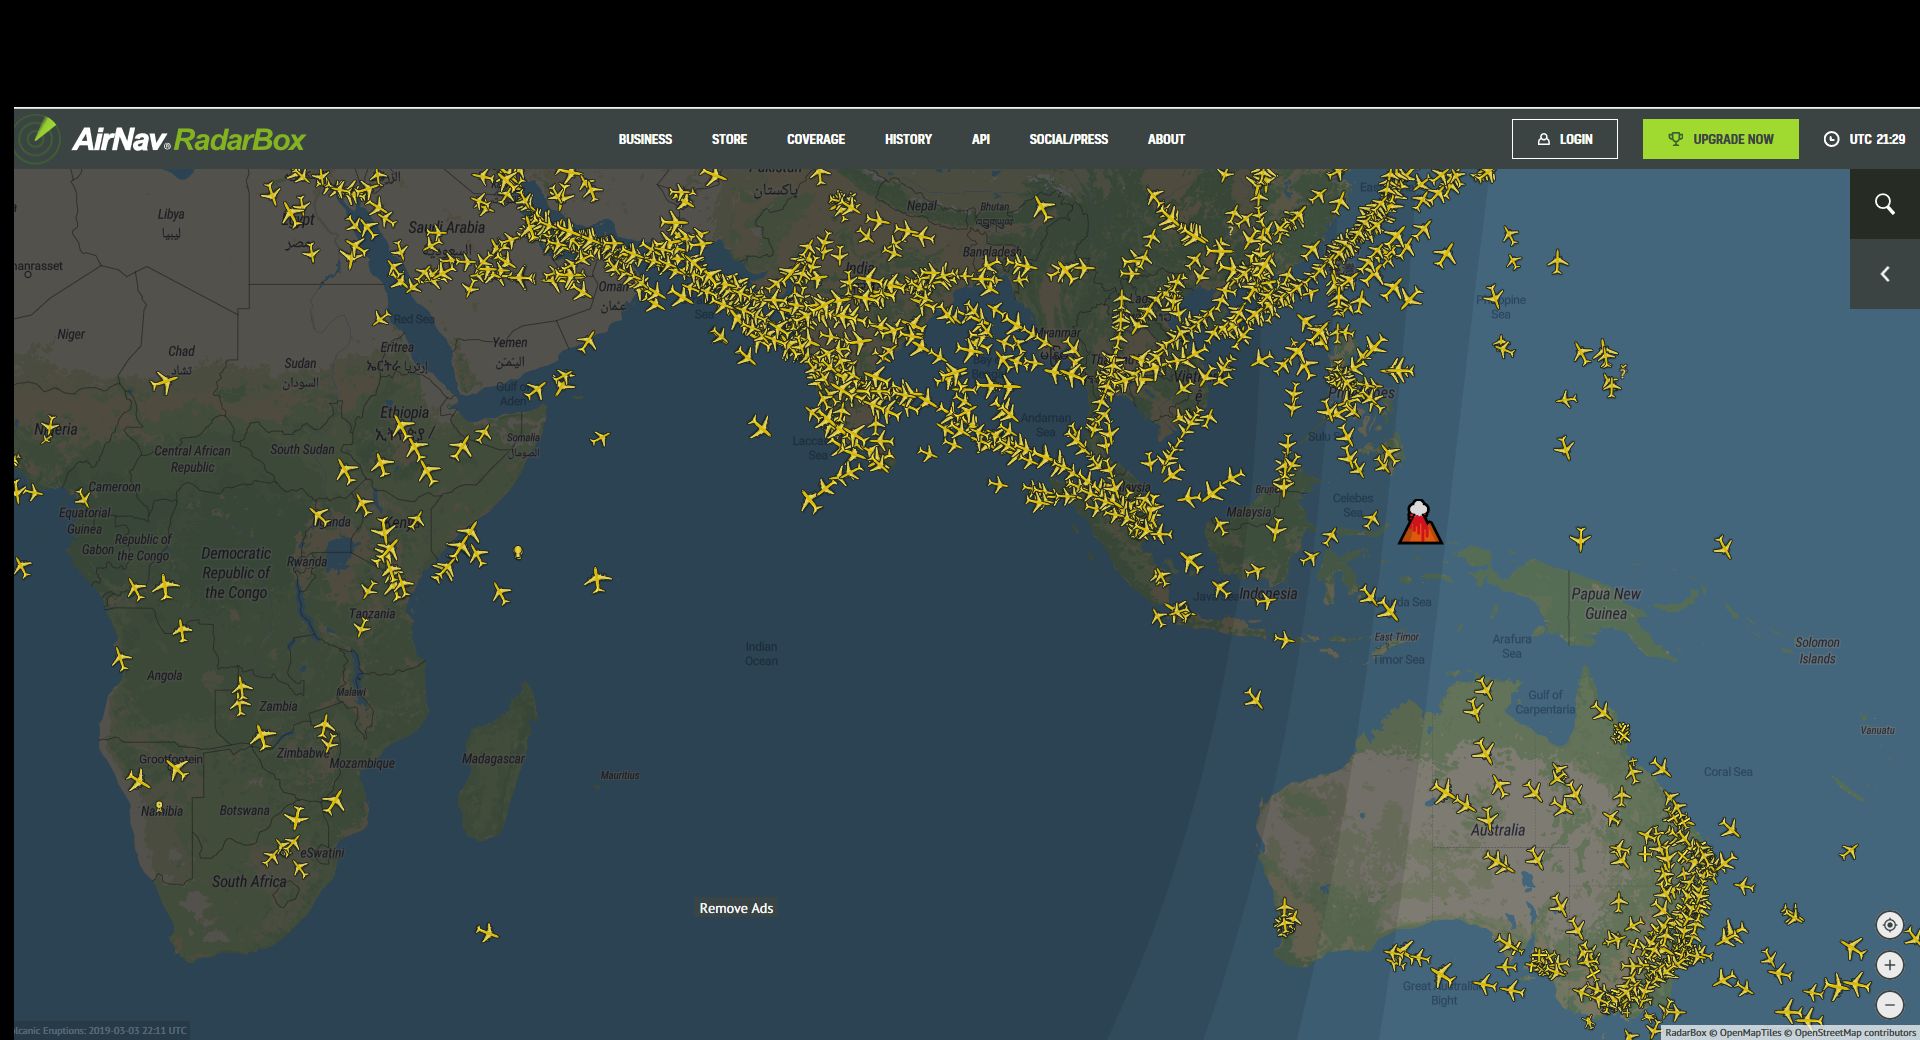Image resolution: width=1920 pixels, height=1040 pixels.
Task: Select the small balloon marker near Tanzania coast
Action: point(518,552)
